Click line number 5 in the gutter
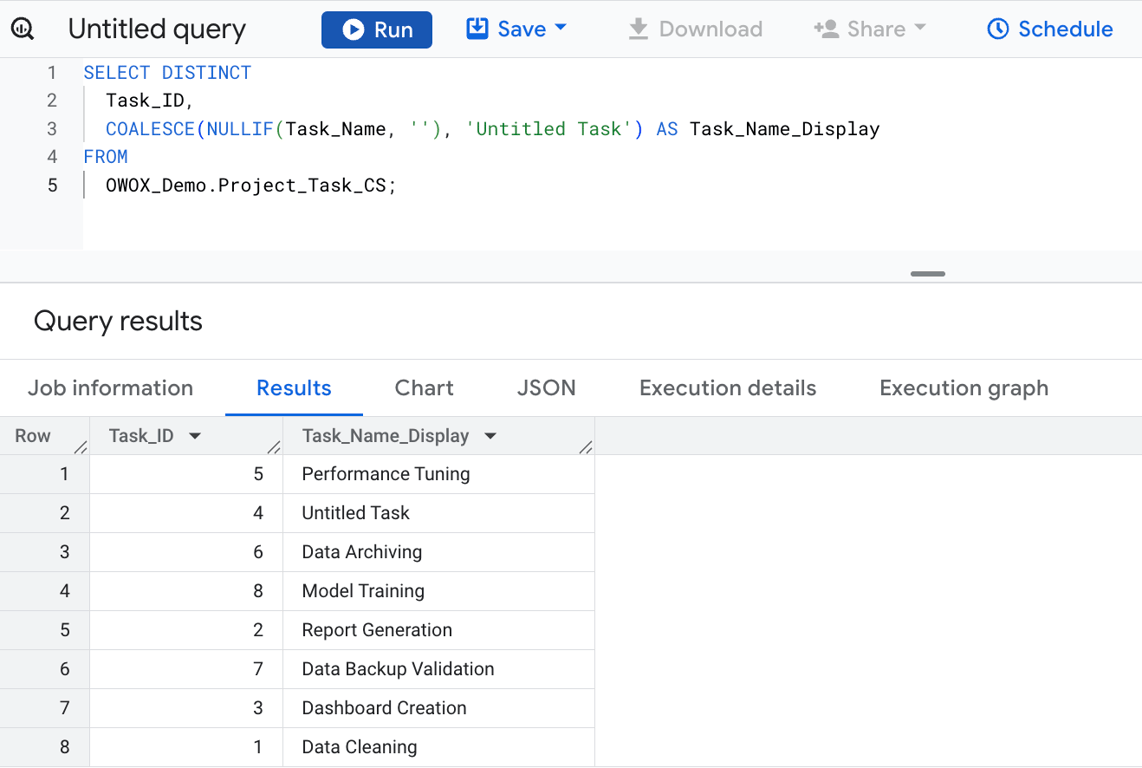The height and width of the screenshot is (768, 1142). (x=52, y=185)
